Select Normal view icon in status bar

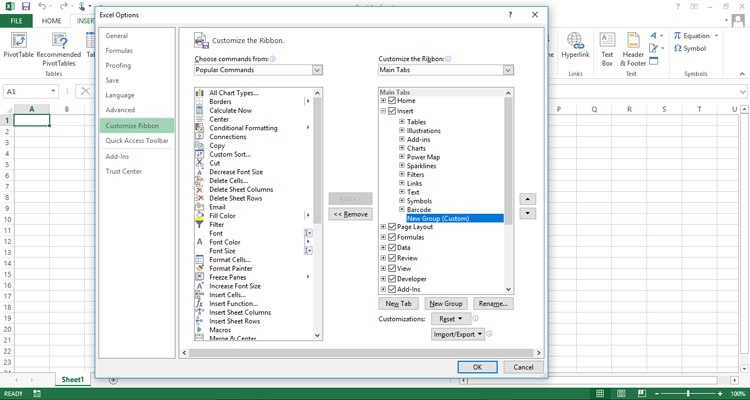(x=600, y=393)
